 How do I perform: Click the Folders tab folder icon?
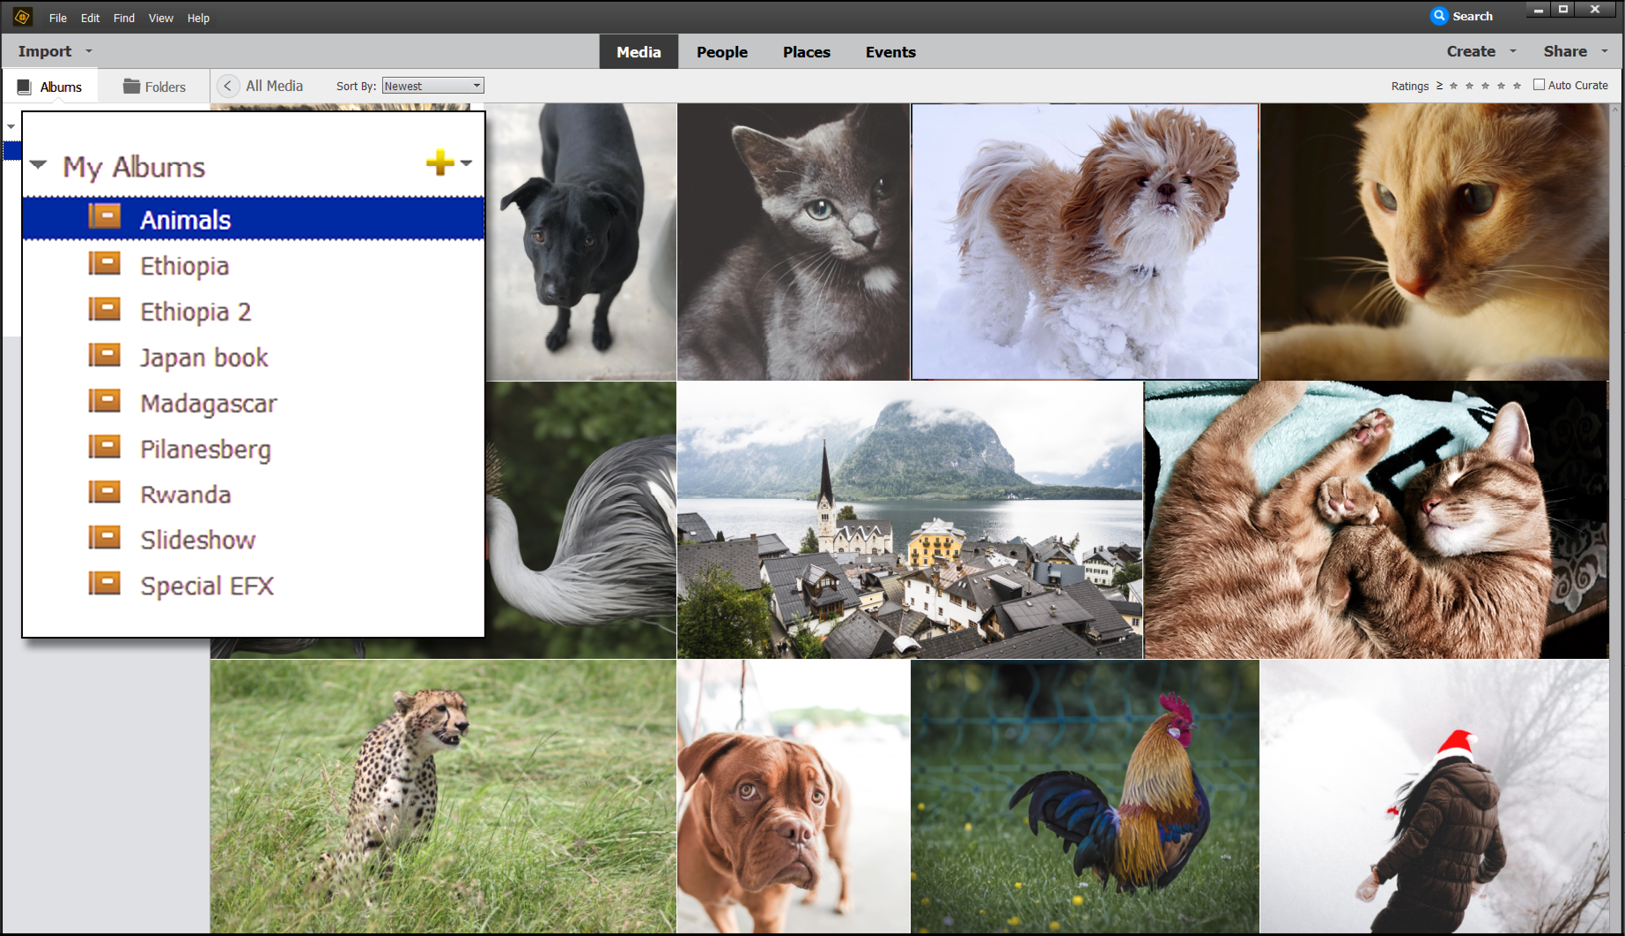(131, 86)
